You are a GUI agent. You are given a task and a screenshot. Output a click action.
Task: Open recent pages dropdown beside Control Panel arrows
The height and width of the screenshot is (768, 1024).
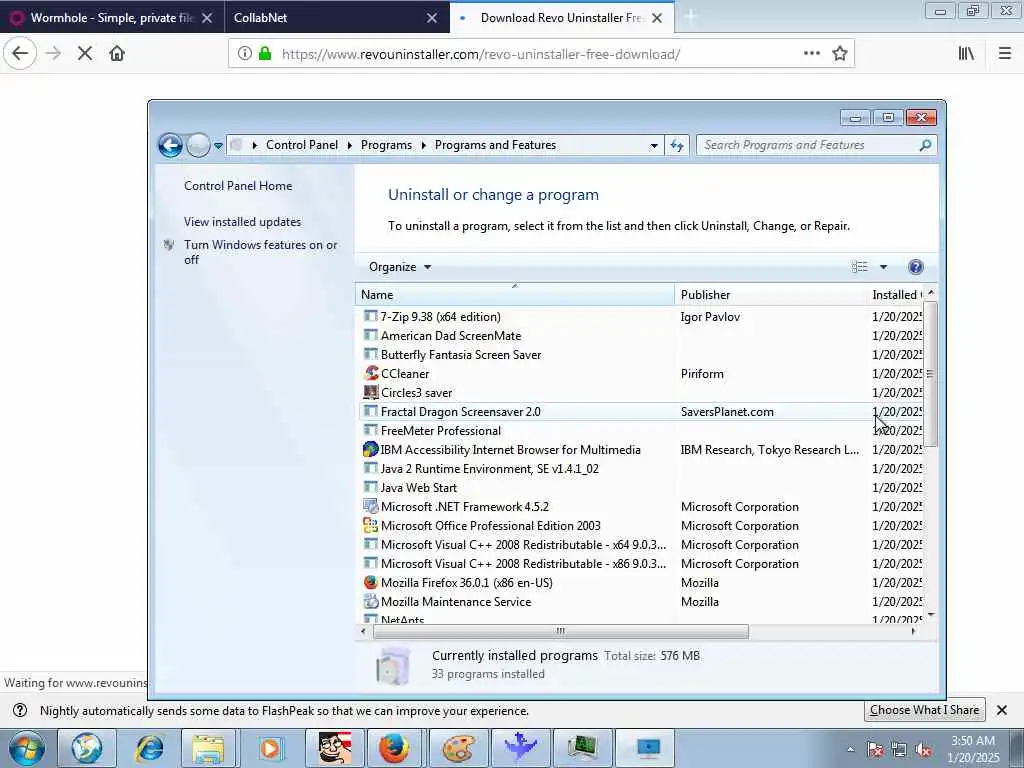(218, 146)
